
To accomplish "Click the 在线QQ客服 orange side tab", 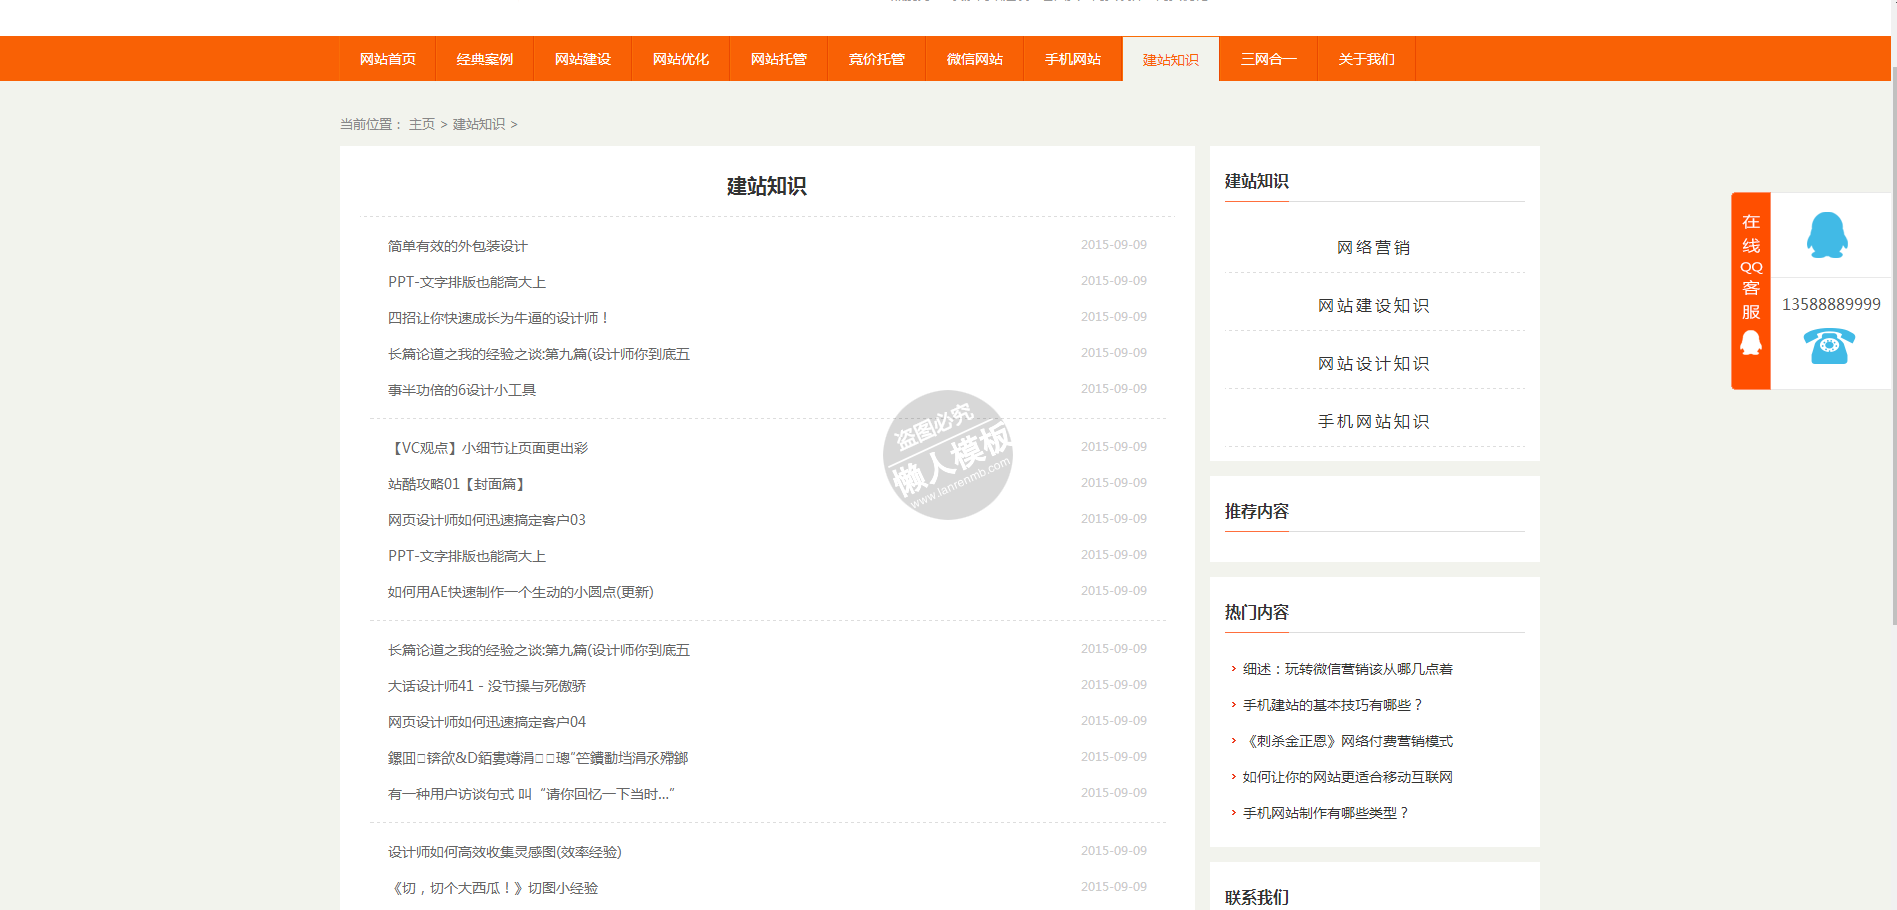I will coord(1751,290).
